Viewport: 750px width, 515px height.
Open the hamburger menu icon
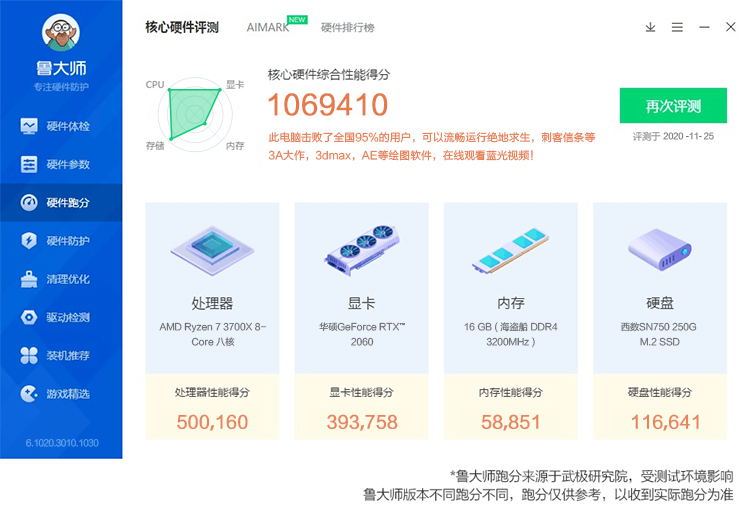click(677, 27)
